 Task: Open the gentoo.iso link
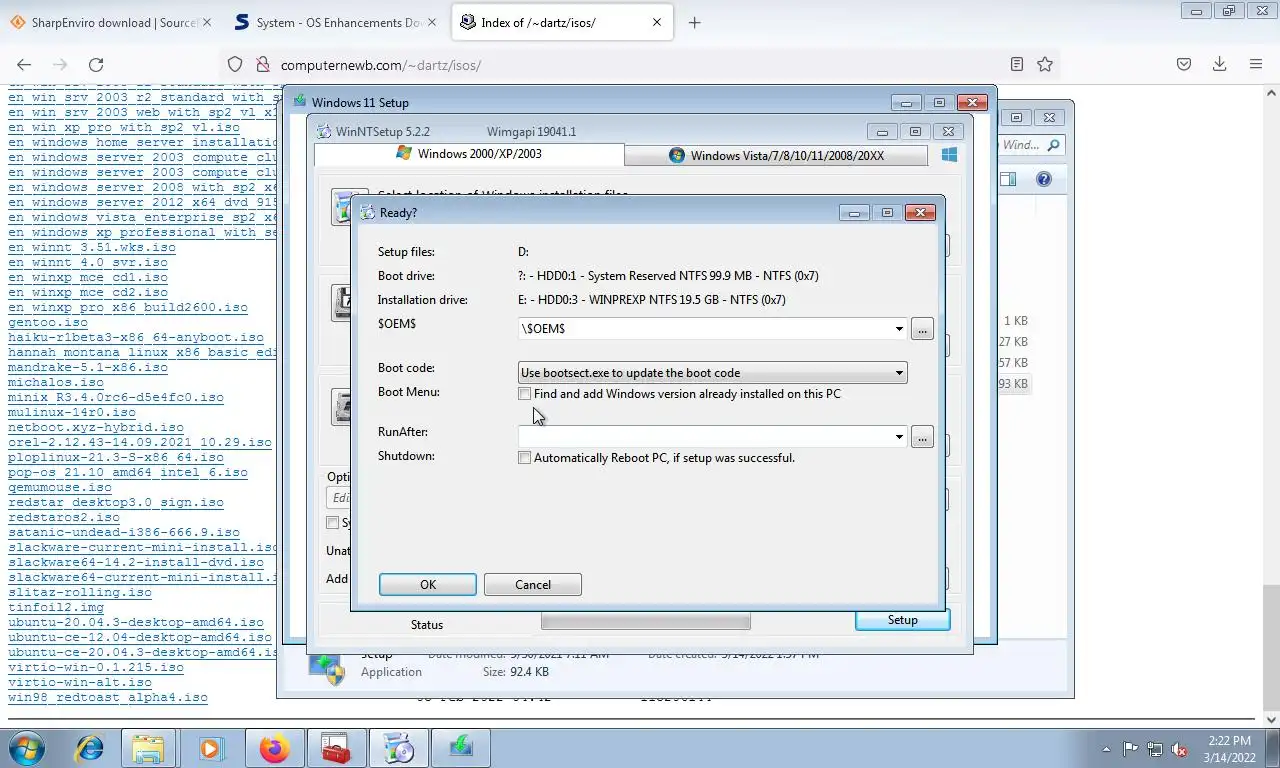[48, 322]
